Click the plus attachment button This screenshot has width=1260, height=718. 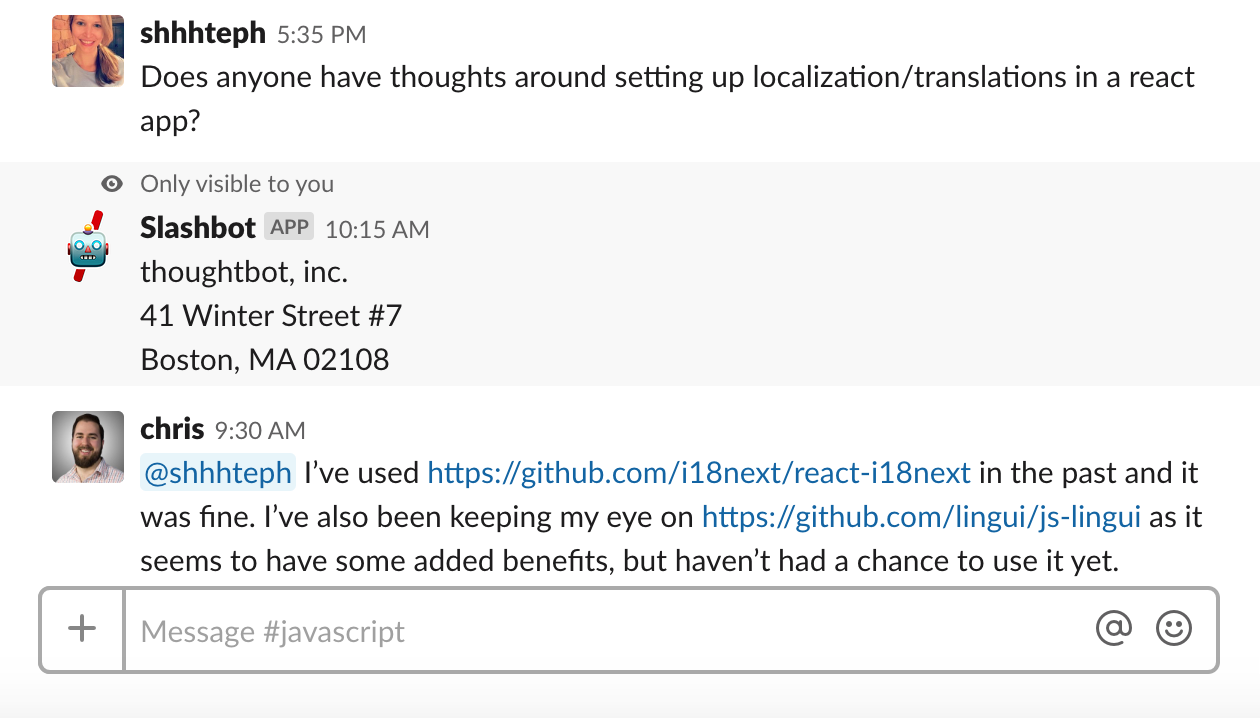pyautogui.click(x=81, y=629)
